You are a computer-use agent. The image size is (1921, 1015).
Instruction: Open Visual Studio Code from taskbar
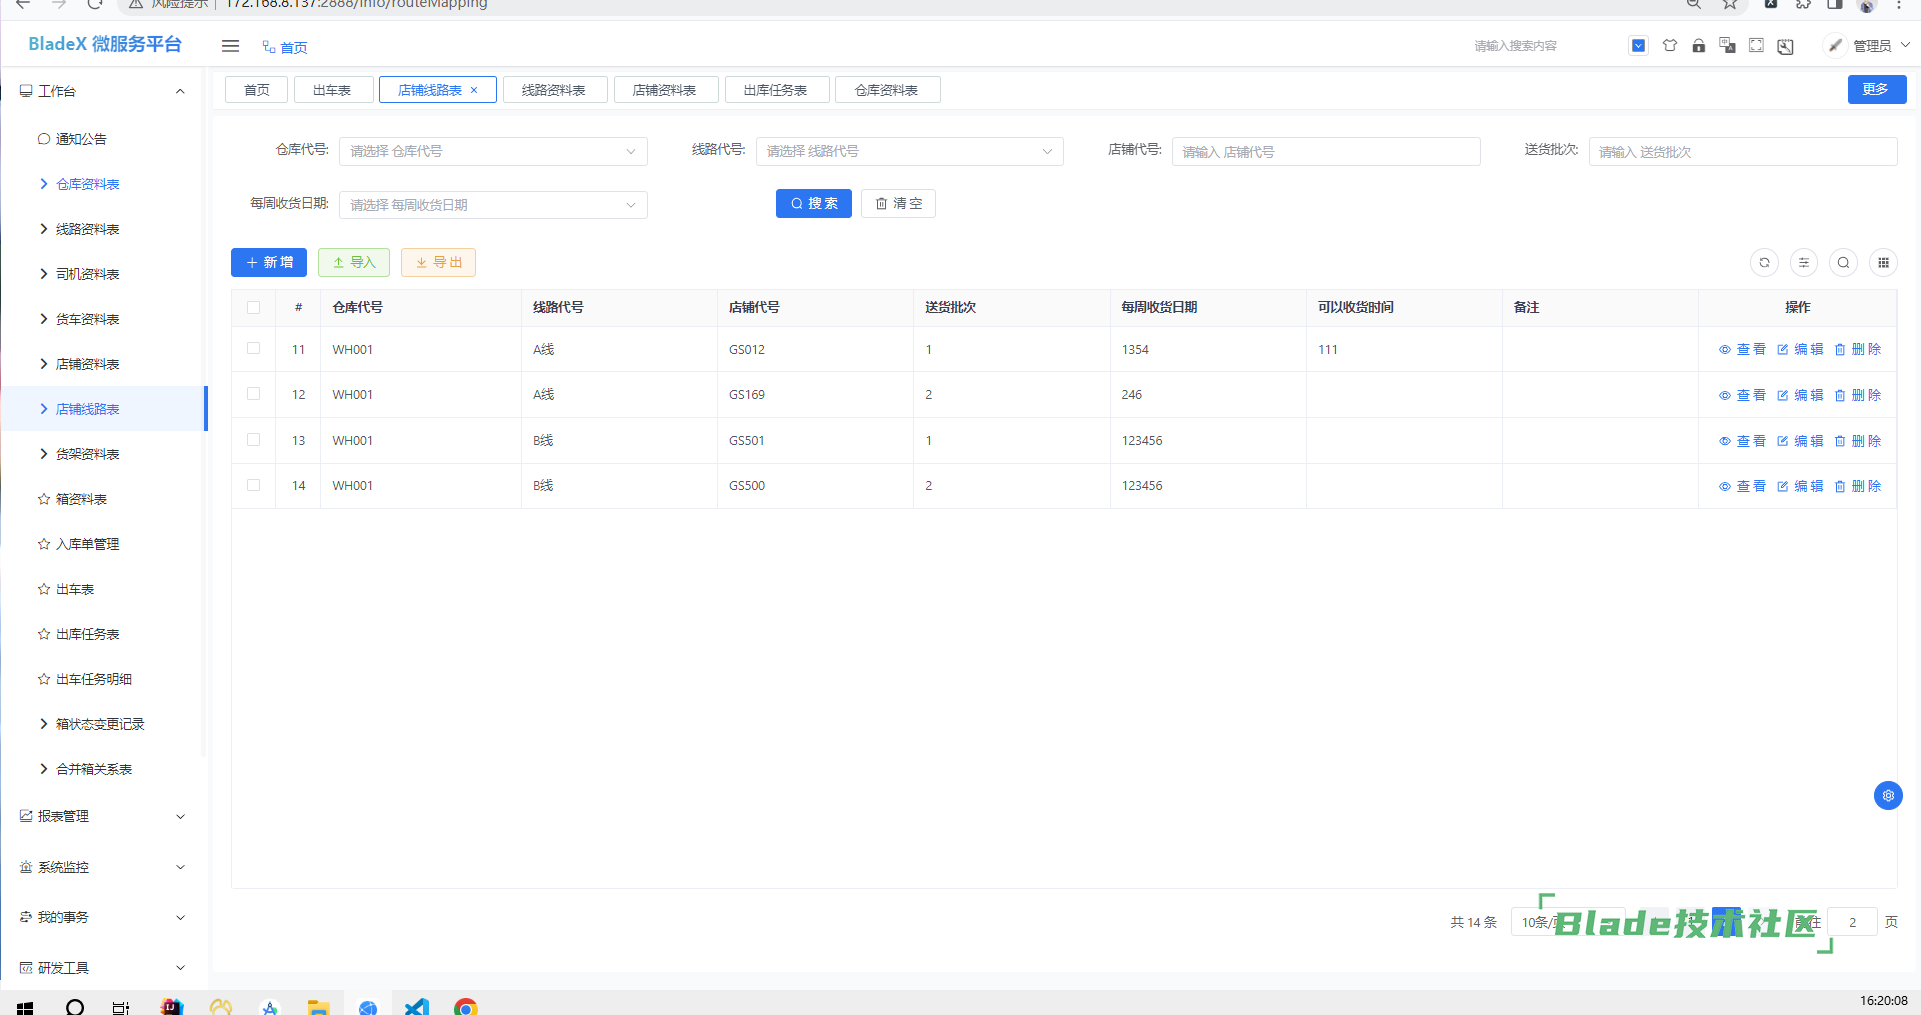click(x=417, y=1006)
